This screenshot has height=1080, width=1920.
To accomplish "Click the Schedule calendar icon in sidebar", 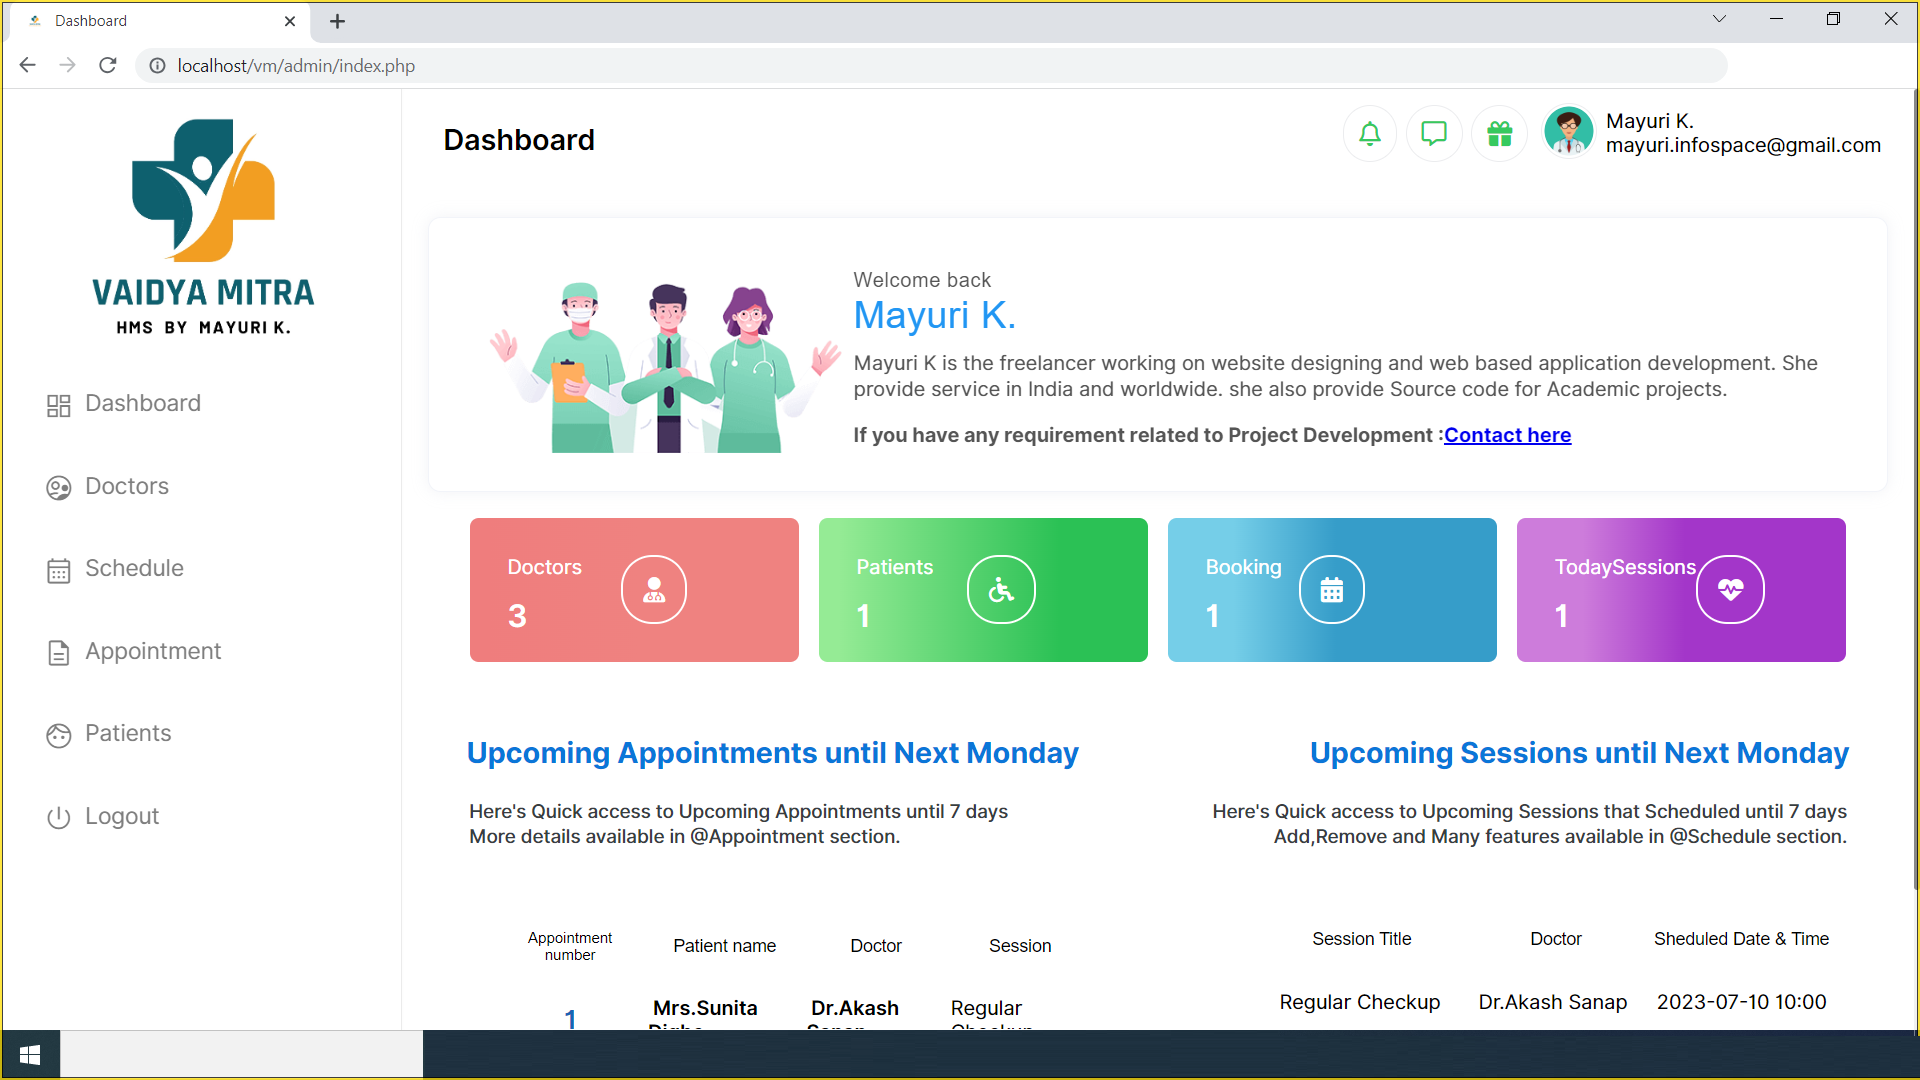I will [59, 570].
